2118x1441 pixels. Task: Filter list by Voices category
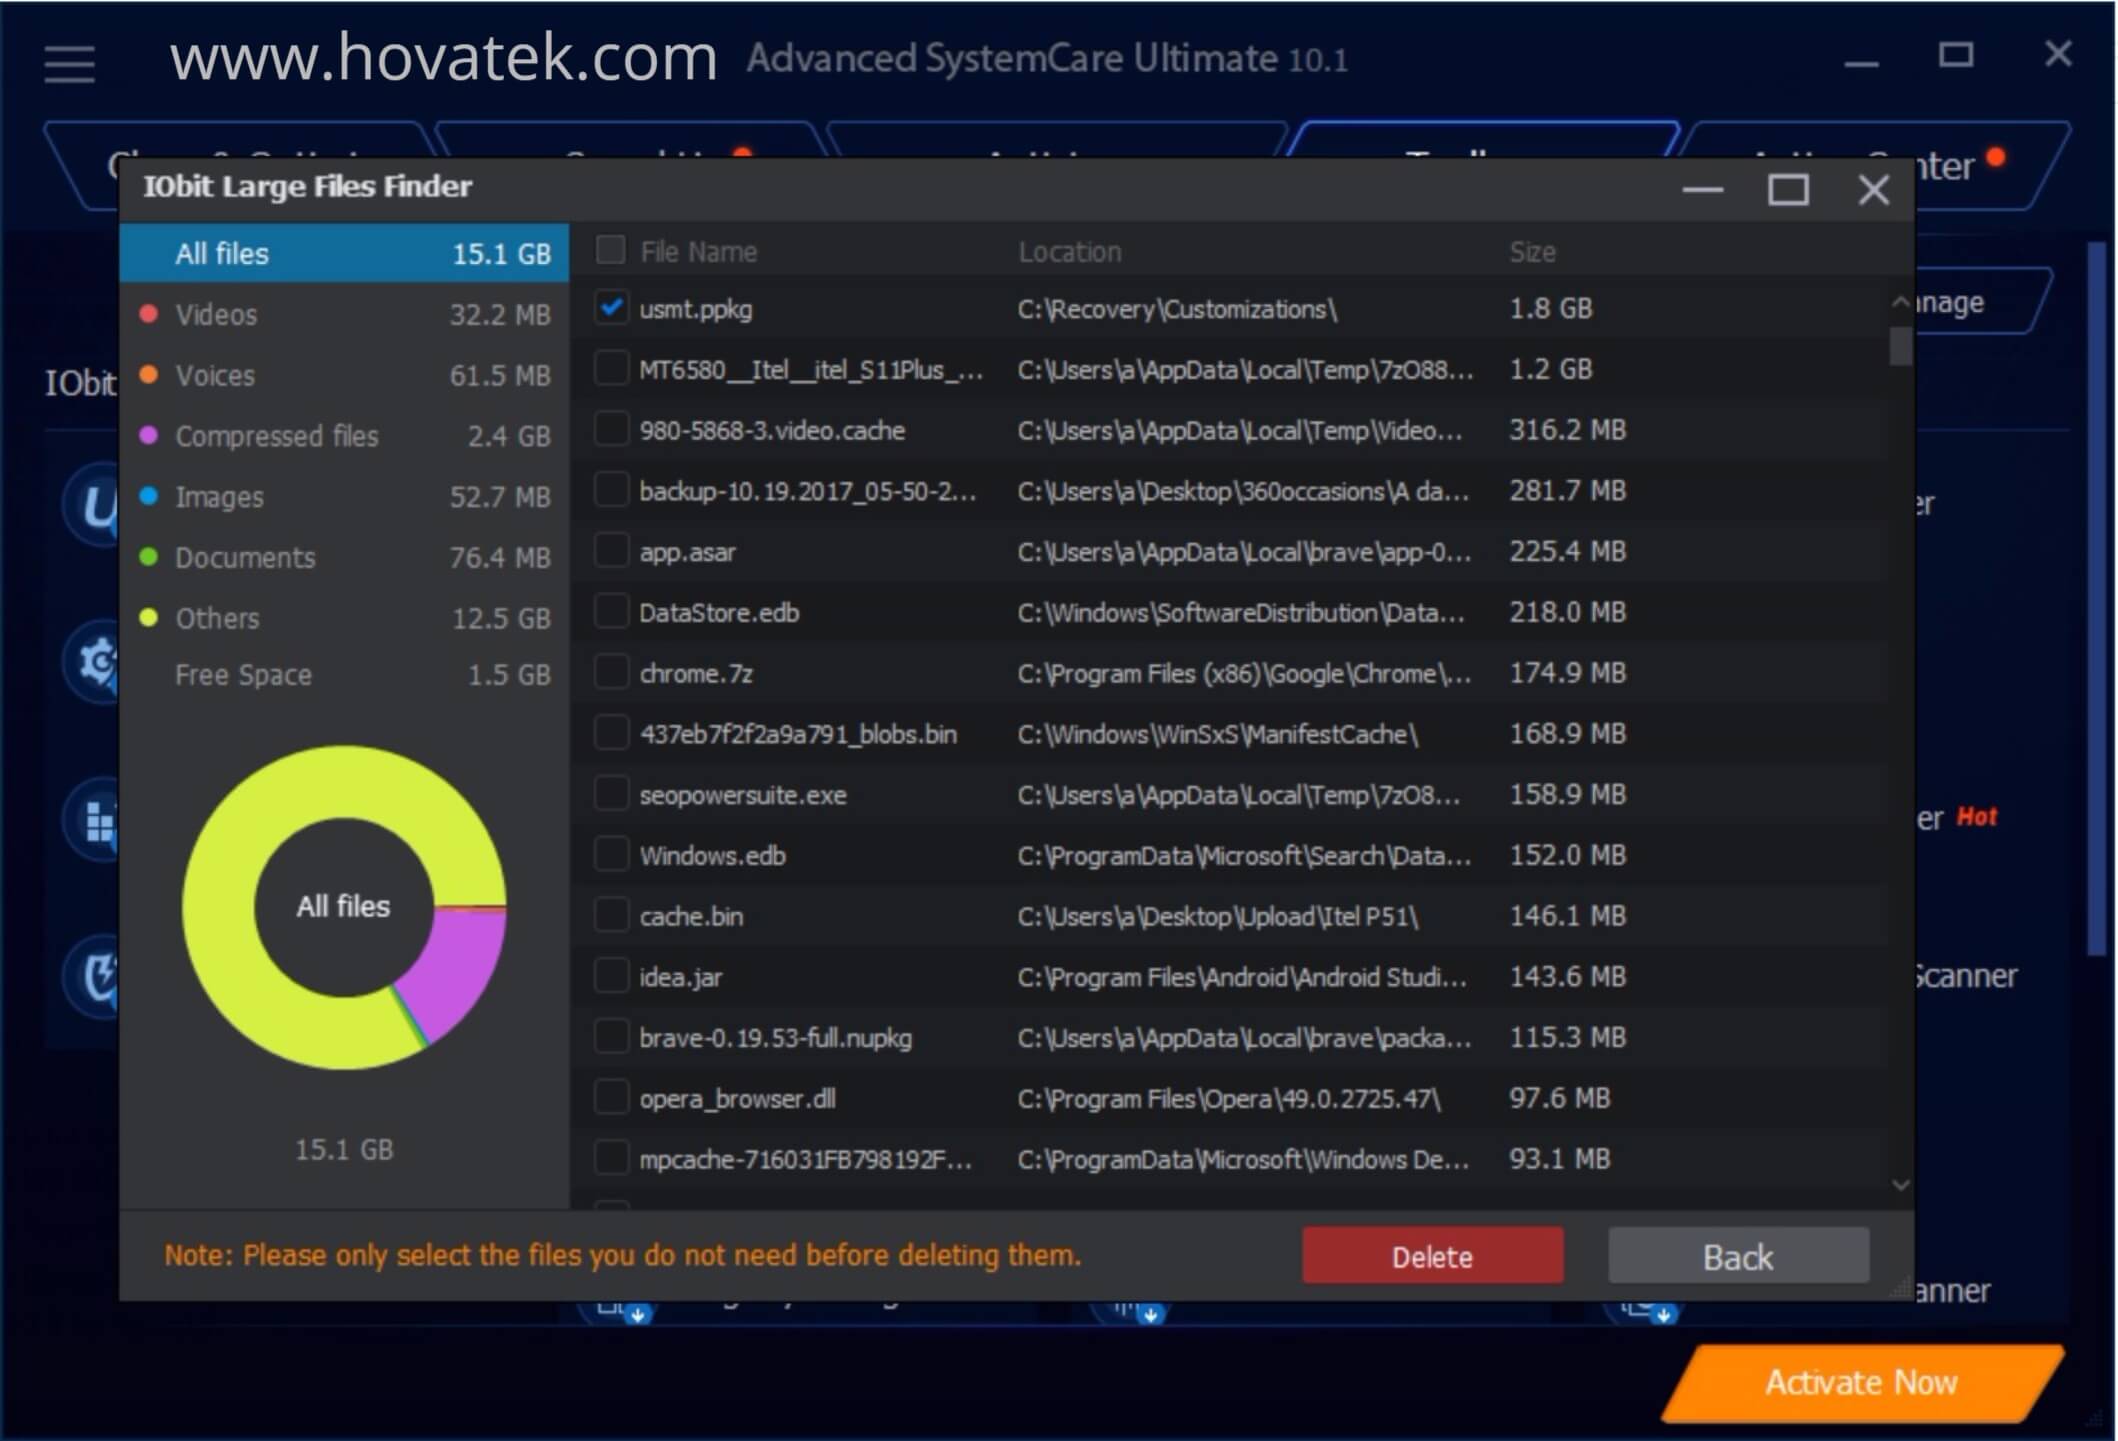(x=344, y=375)
